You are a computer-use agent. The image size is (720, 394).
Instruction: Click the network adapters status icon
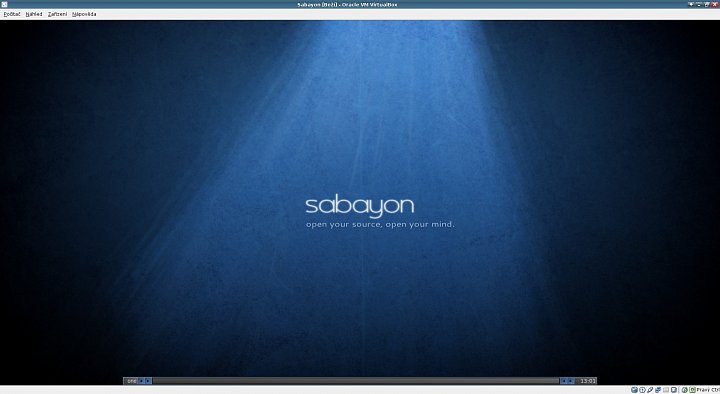tap(658, 390)
